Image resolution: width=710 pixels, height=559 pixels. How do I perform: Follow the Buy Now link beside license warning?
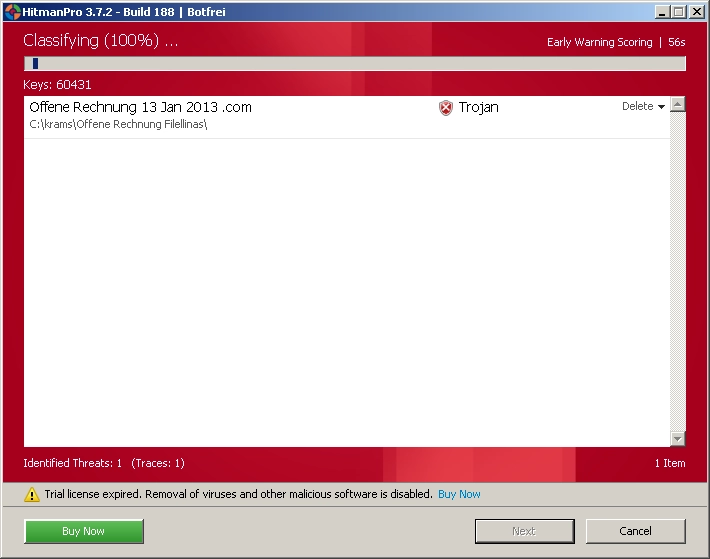pos(459,494)
